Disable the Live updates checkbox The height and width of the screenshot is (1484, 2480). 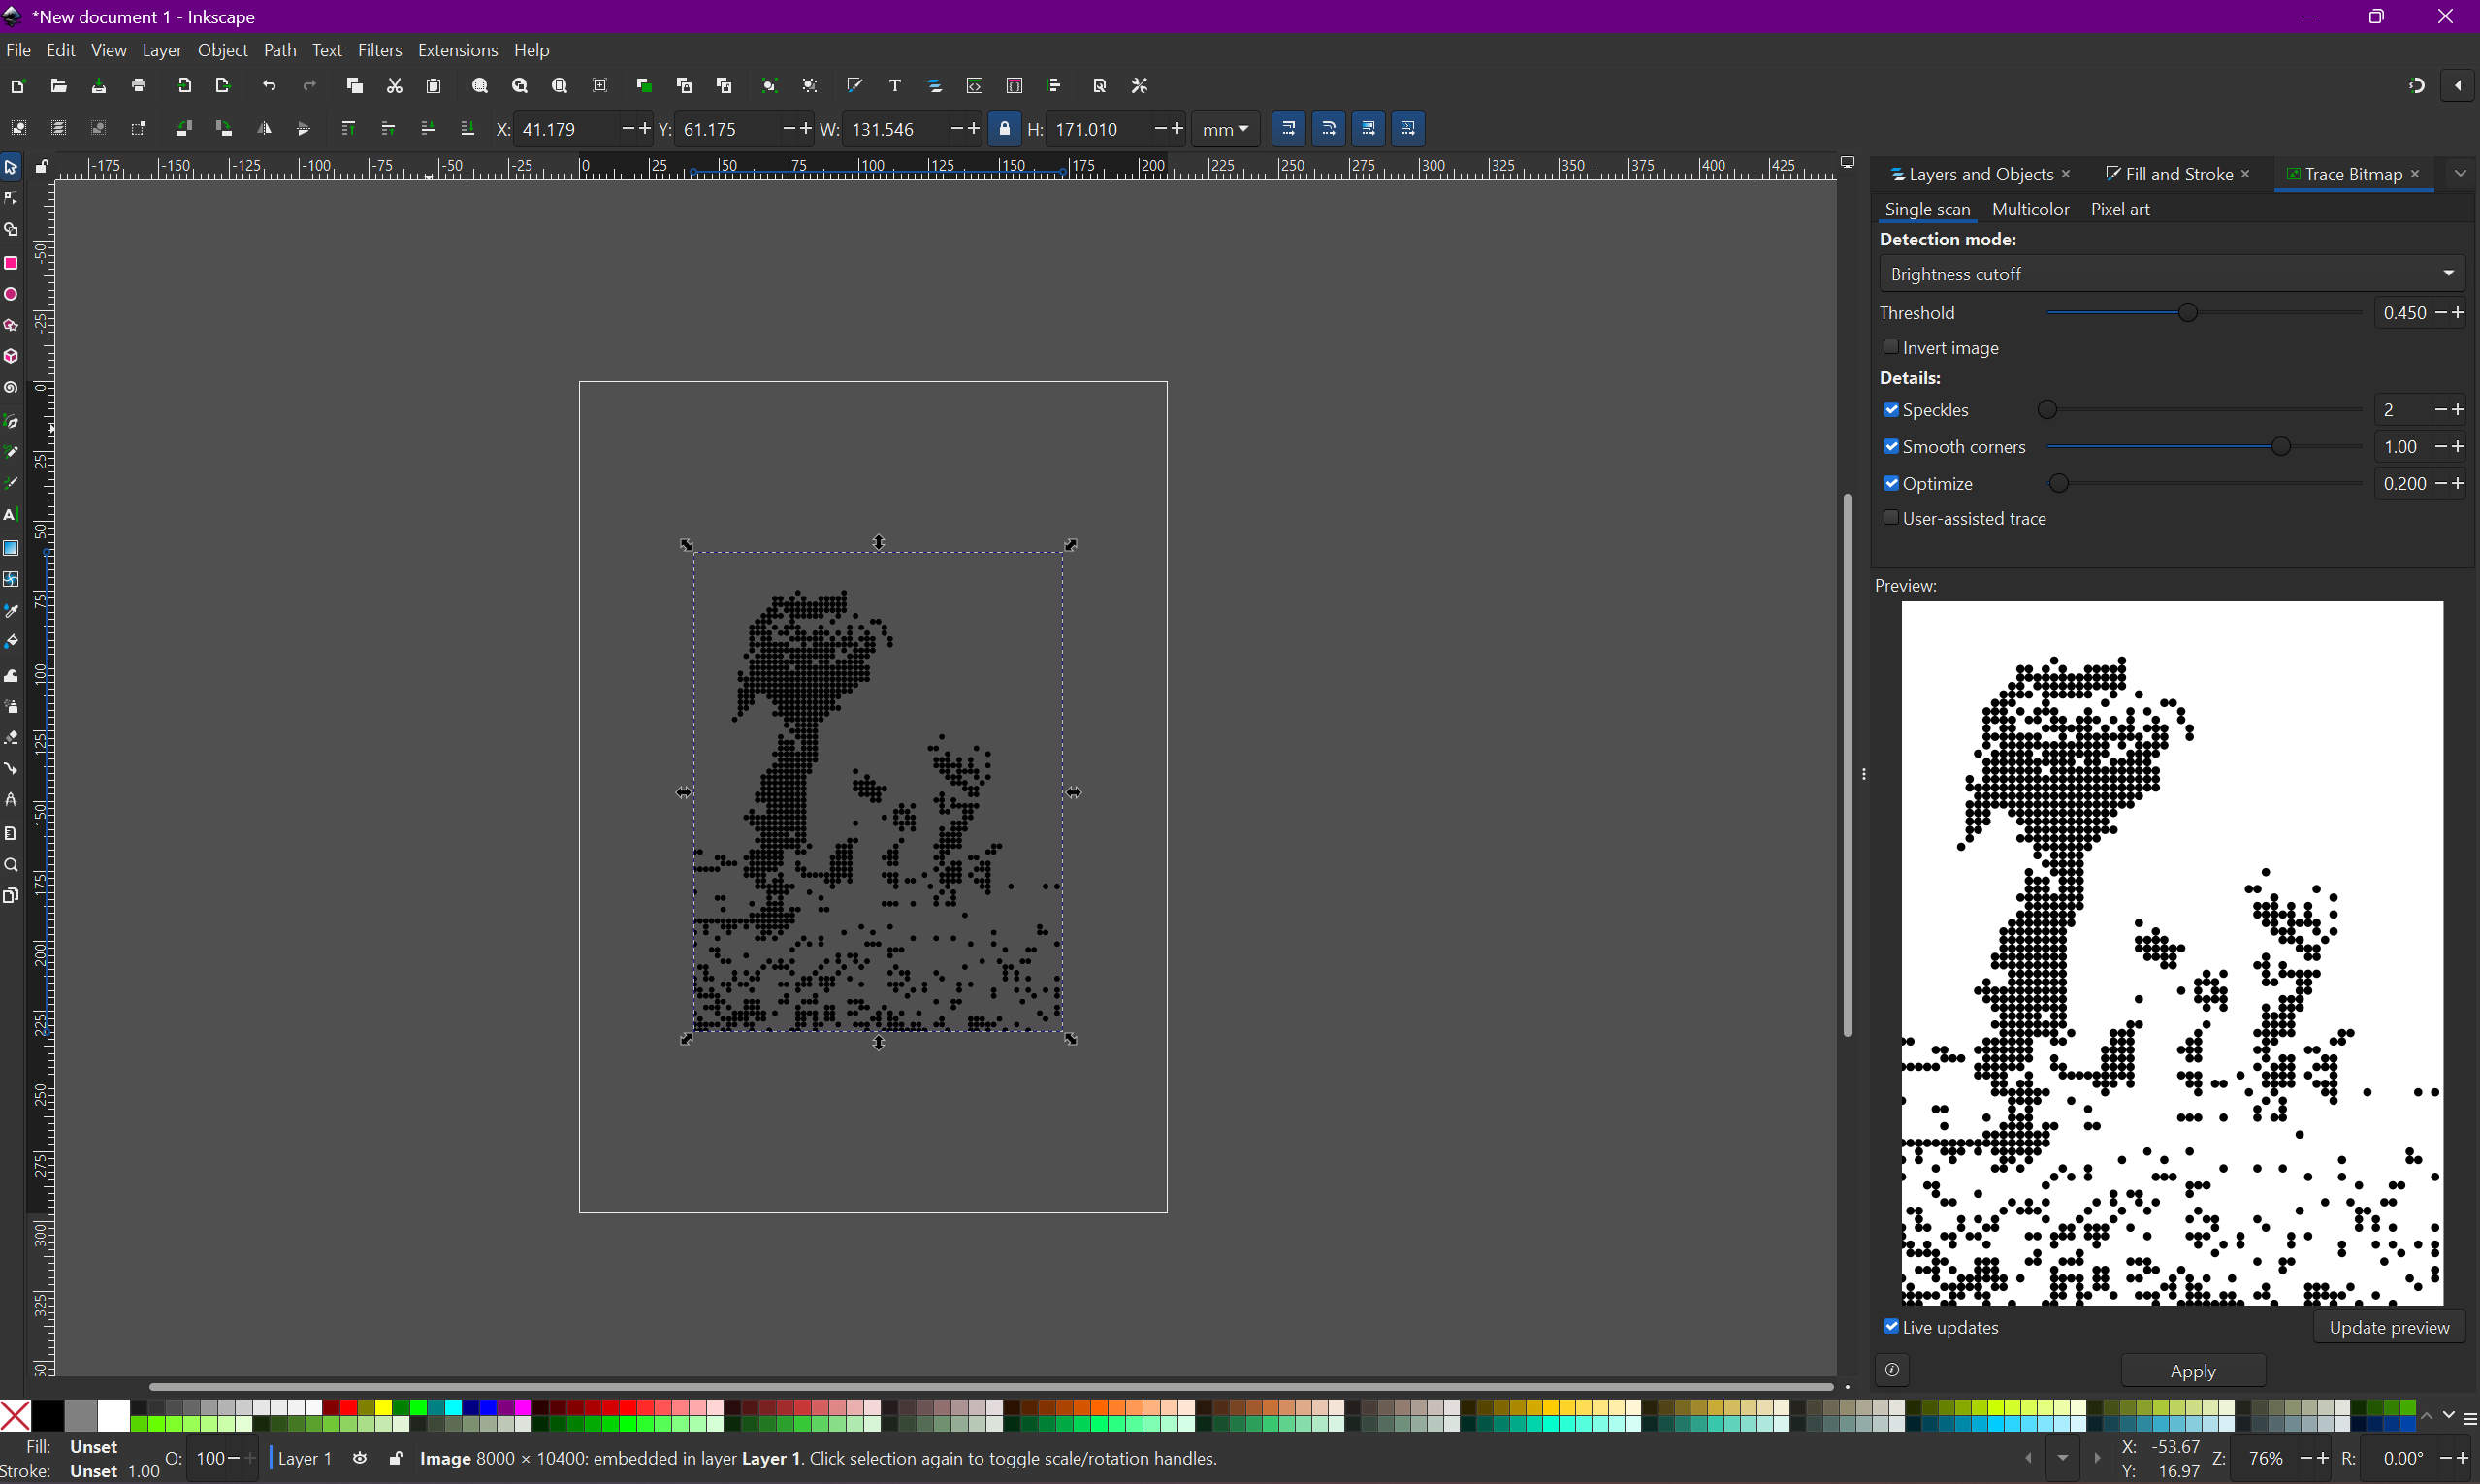click(x=1891, y=1327)
